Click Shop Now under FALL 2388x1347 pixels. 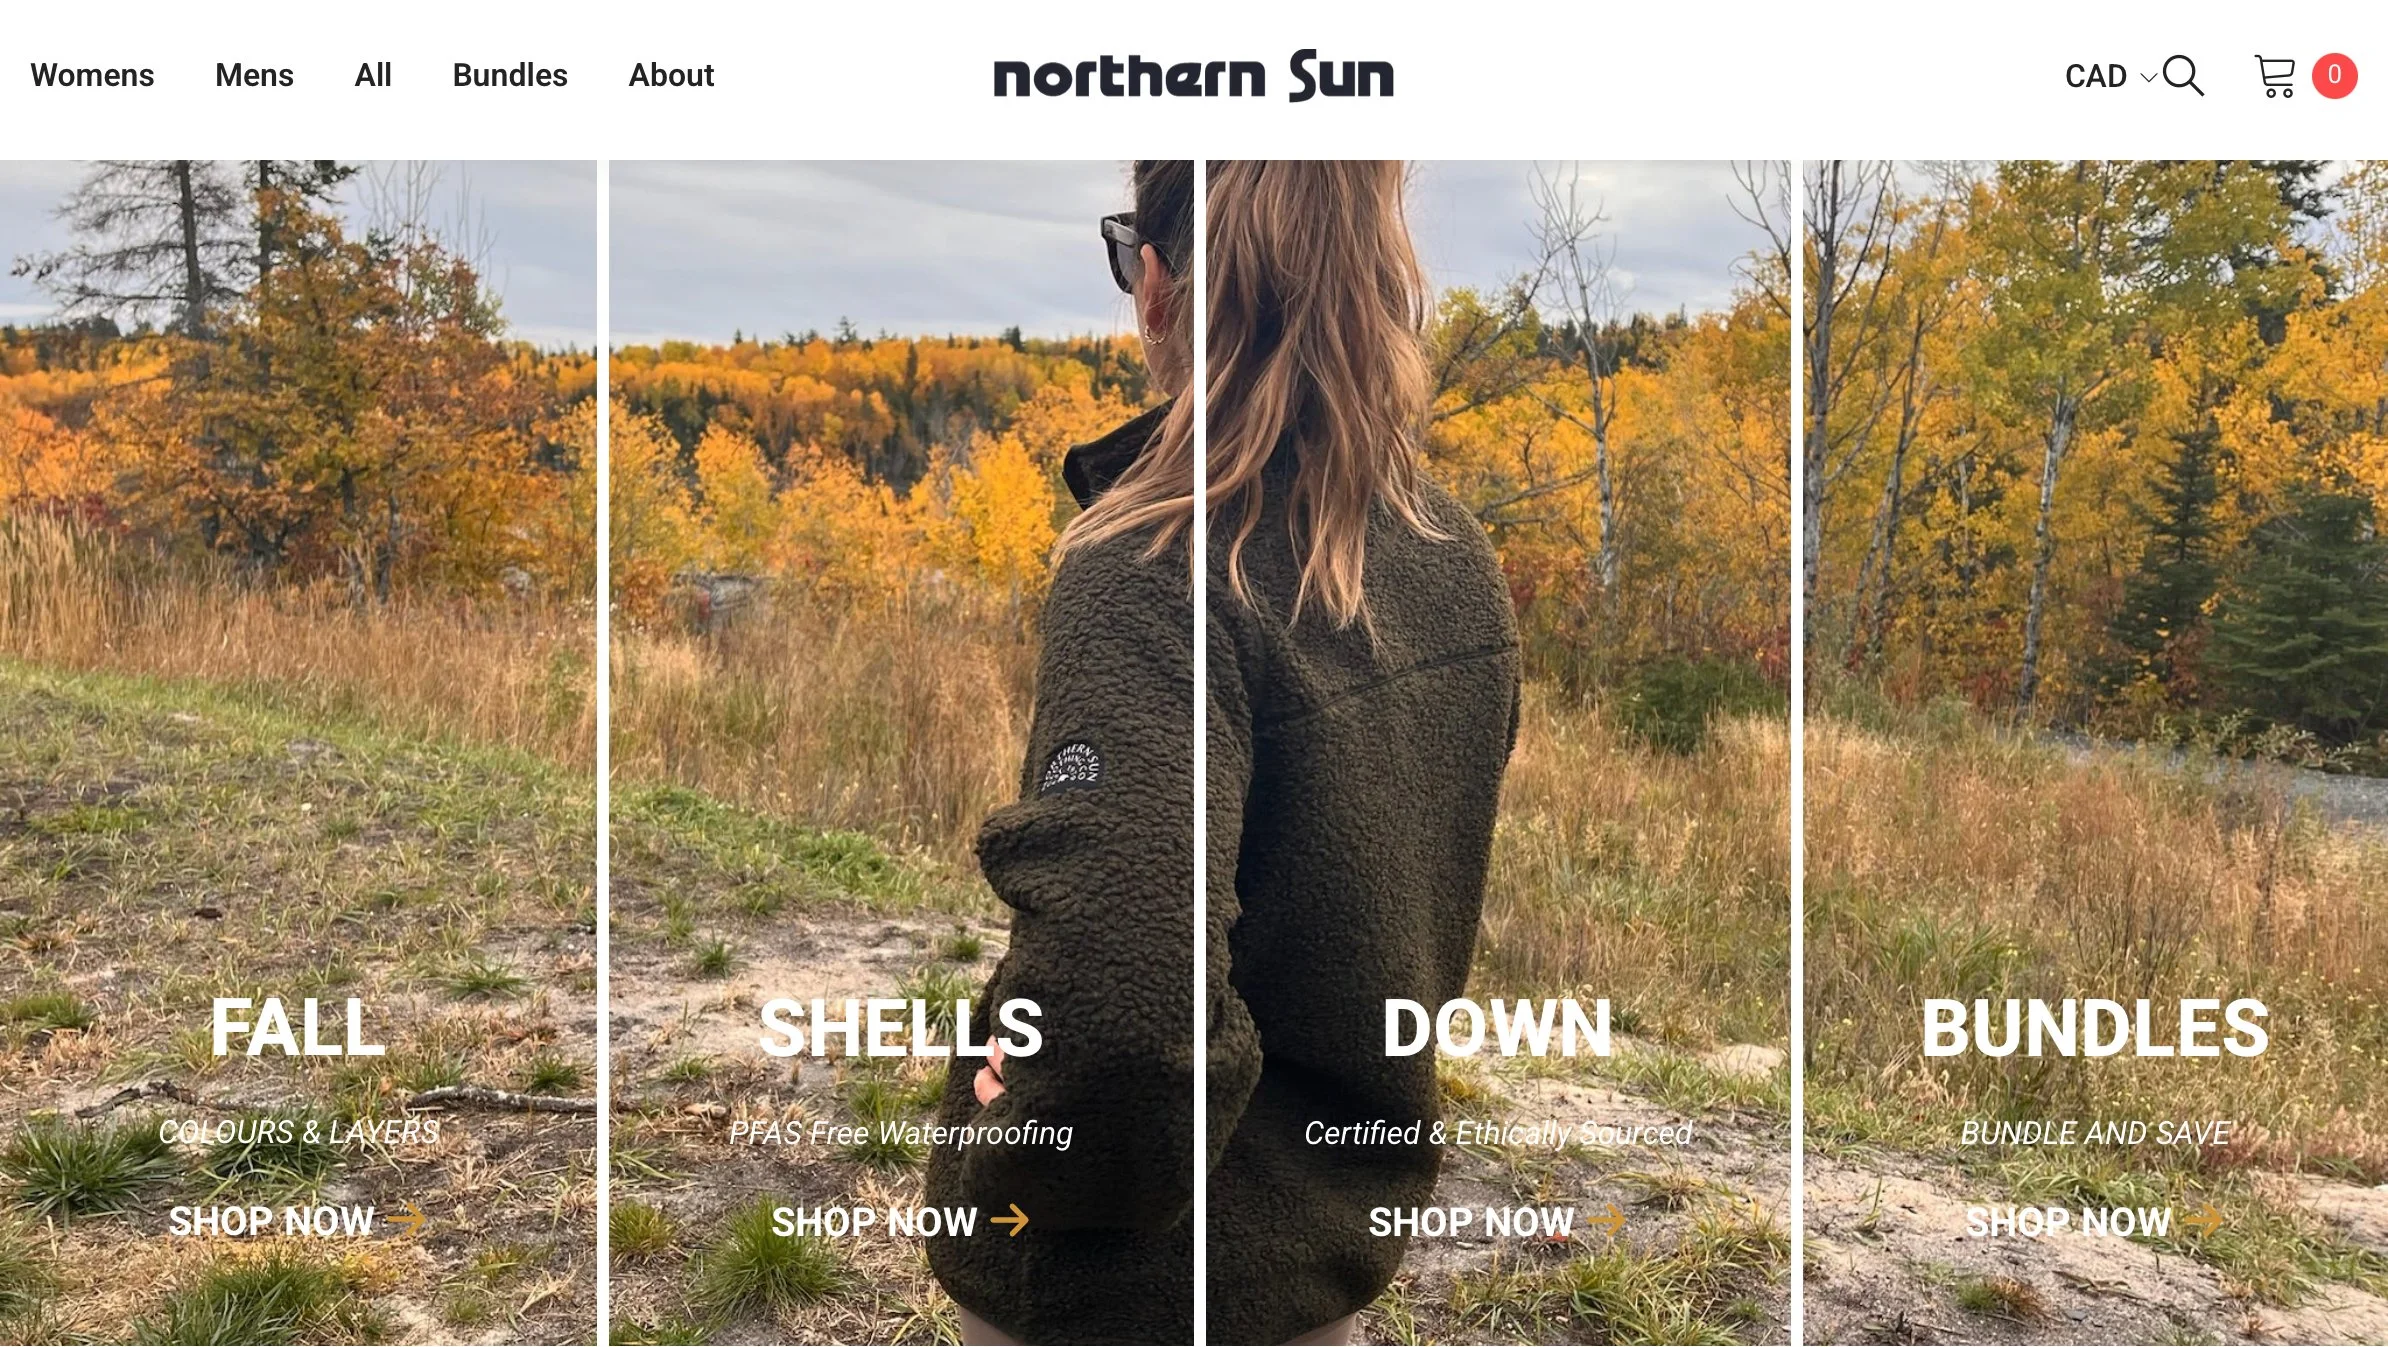[271, 1221]
